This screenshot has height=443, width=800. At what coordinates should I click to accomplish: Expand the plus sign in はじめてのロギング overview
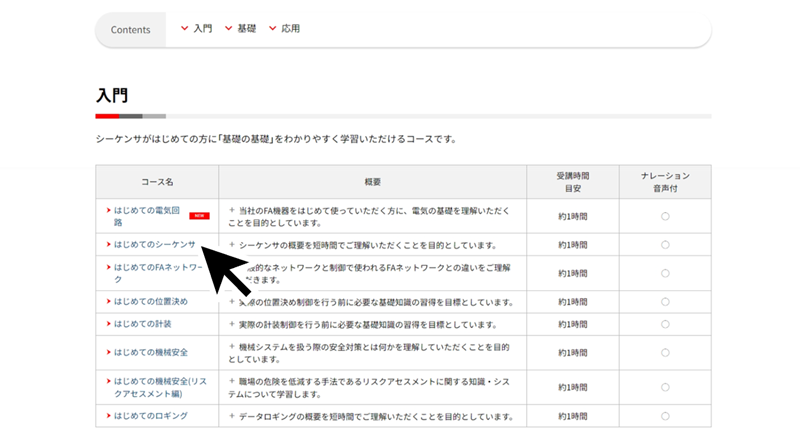point(232,415)
